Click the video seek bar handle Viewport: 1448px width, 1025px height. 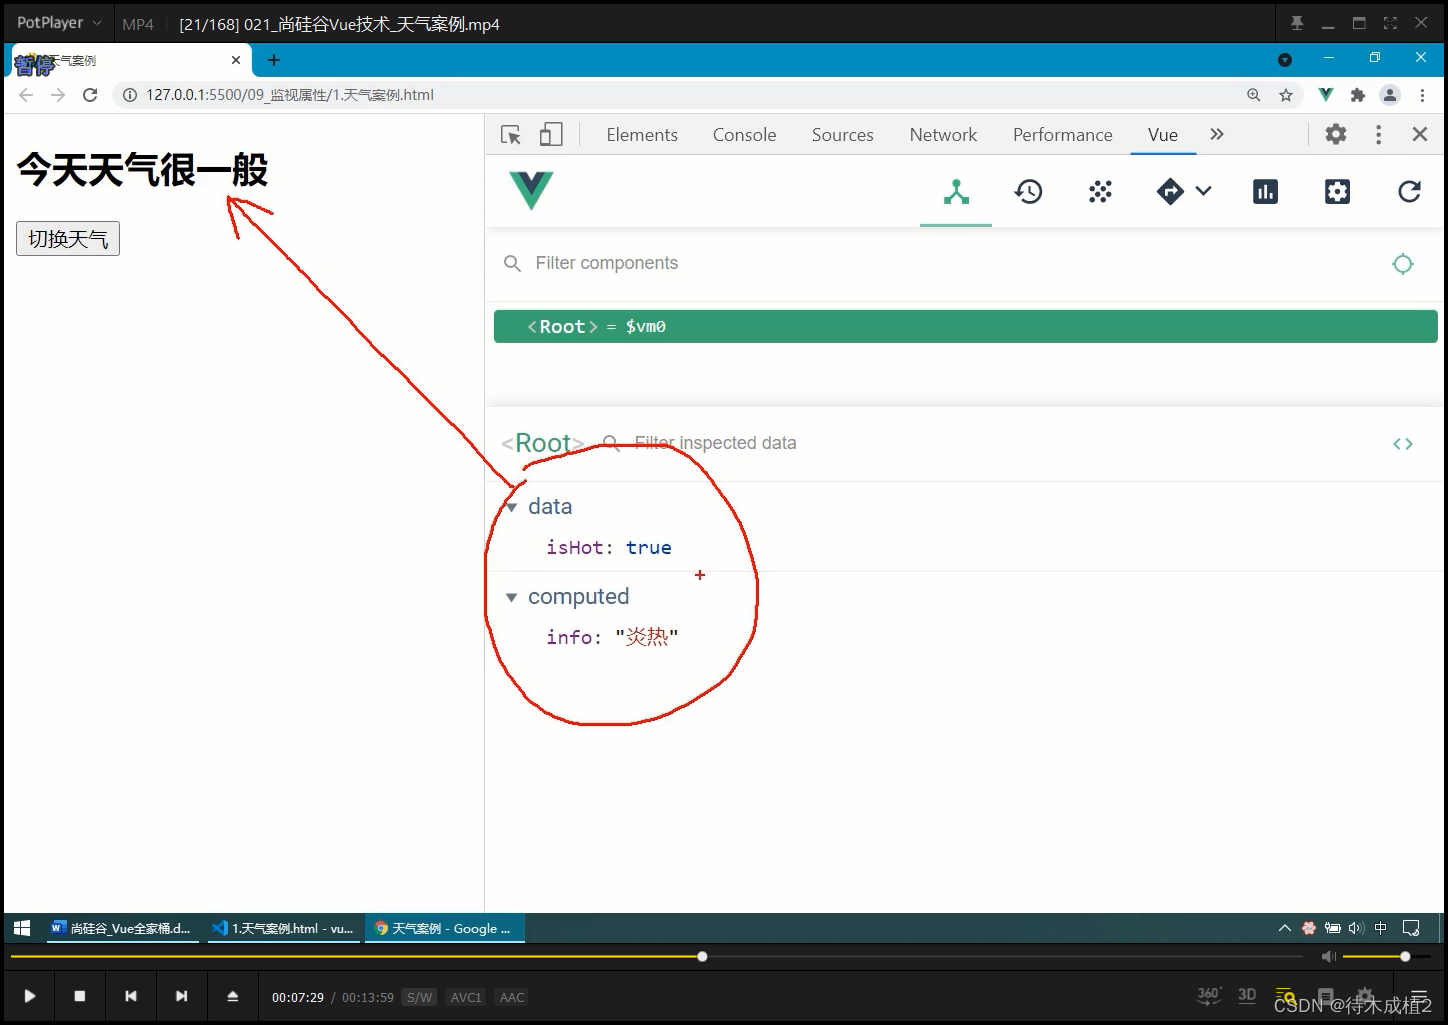pos(702,957)
